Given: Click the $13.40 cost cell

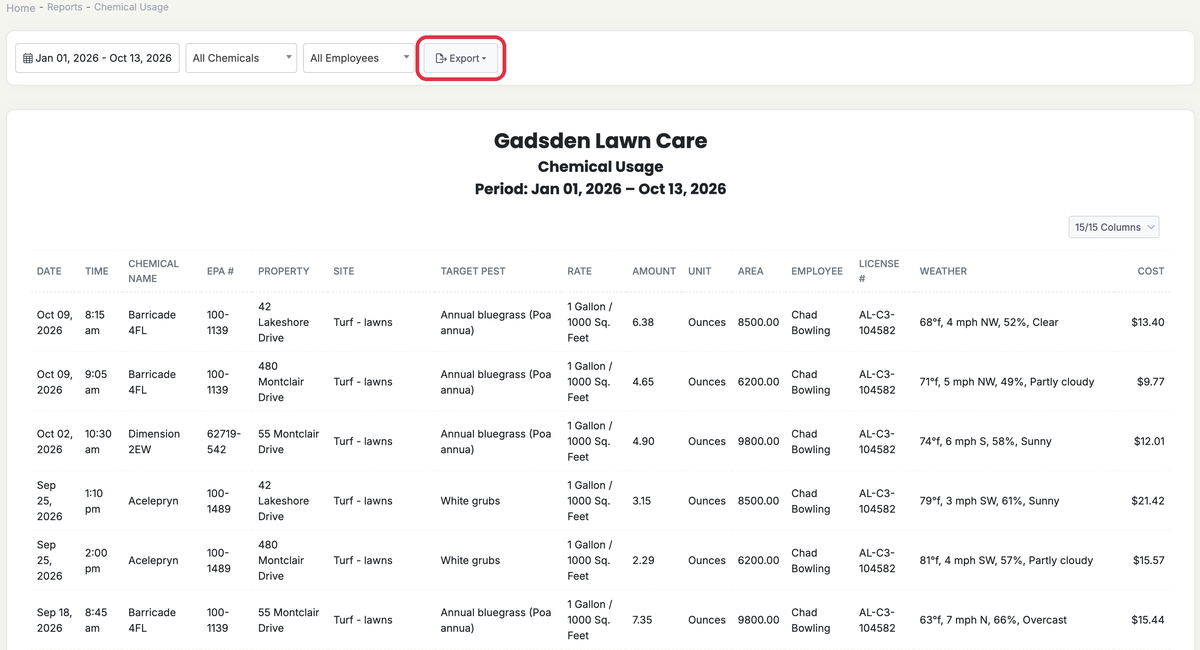Looking at the screenshot, I should [x=1148, y=322].
